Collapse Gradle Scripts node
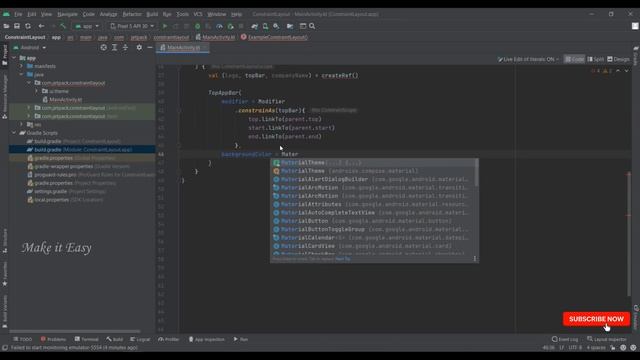 click(x=14, y=133)
